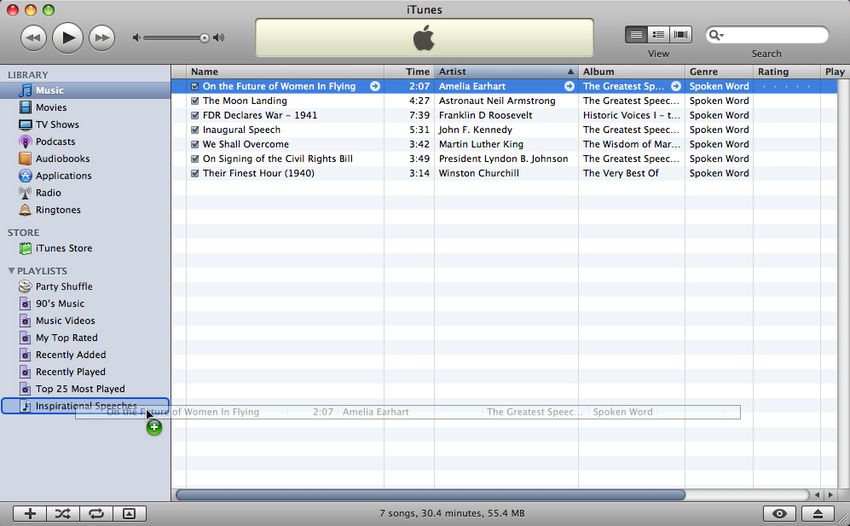Show or hide the artwork viewer
This screenshot has height=526, width=850.
click(129, 514)
